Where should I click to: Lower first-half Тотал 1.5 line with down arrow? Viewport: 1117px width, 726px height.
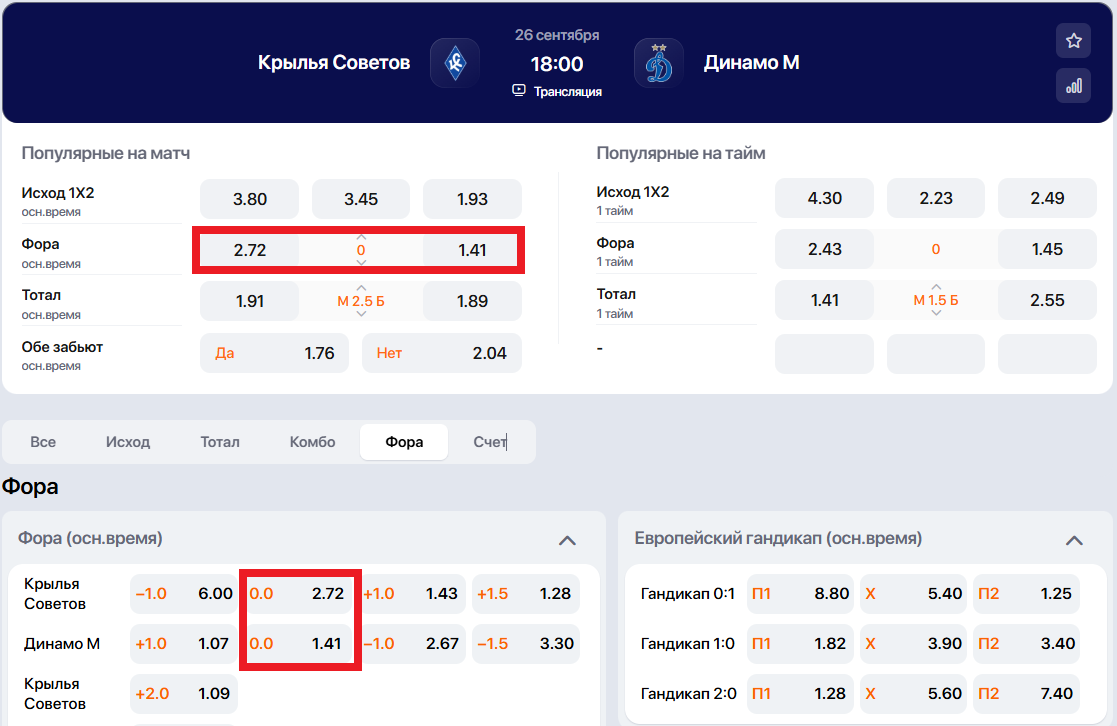(x=936, y=313)
